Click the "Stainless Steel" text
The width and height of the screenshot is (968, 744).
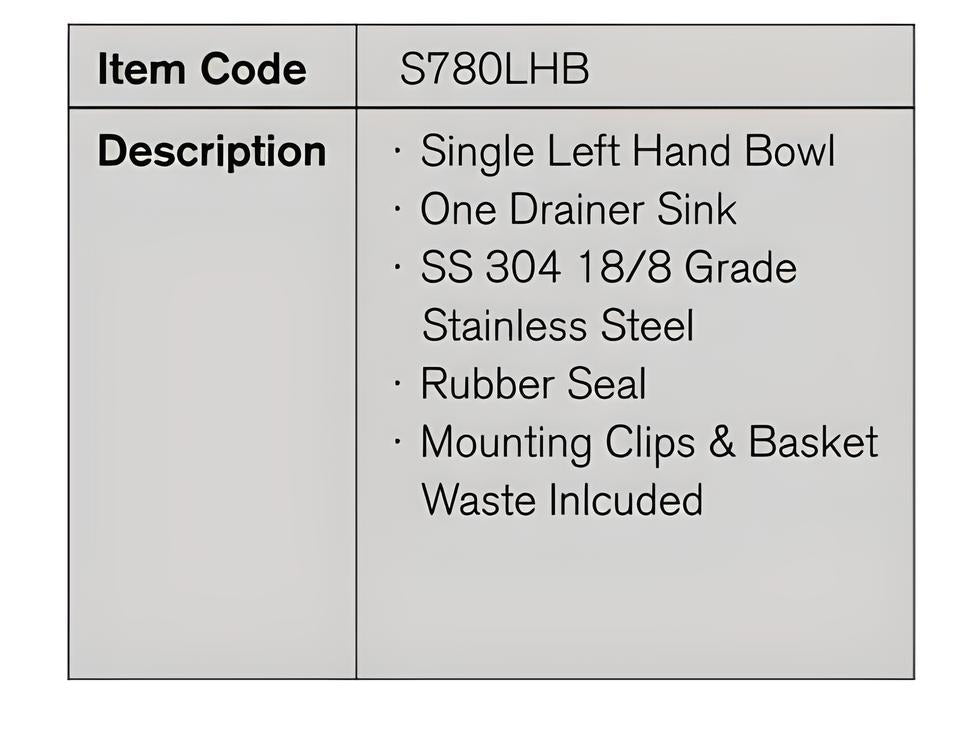click(557, 326)
